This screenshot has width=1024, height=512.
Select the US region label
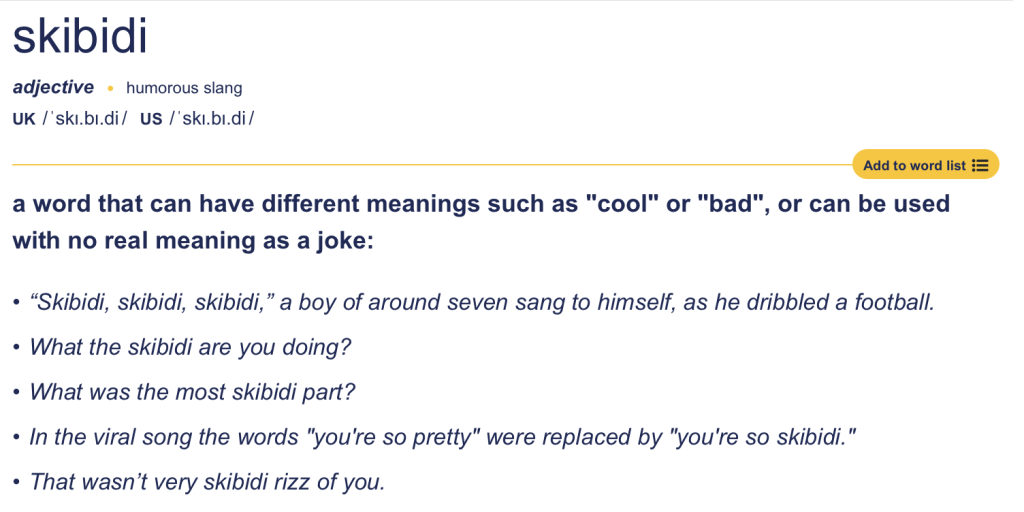coord(151,119)
